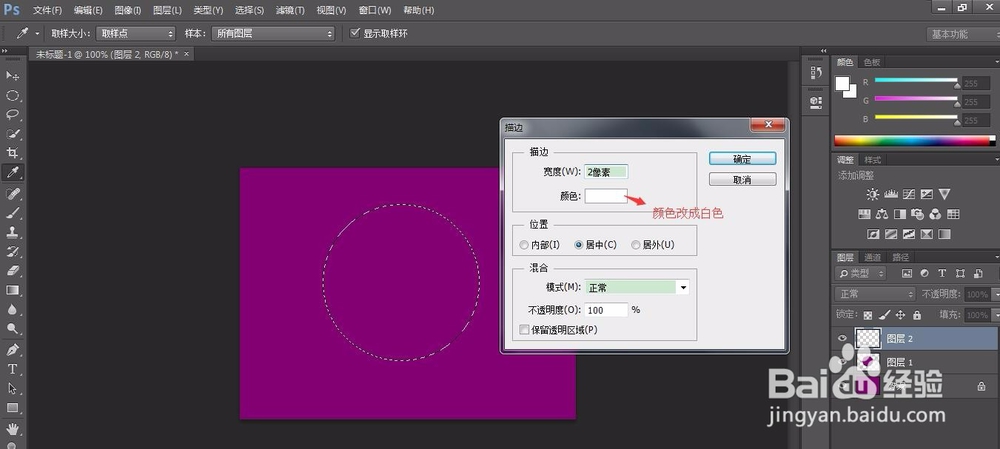Select the Path Selection tool
Viewport: 1000px width, 449px height.
[x=12, y=388]
